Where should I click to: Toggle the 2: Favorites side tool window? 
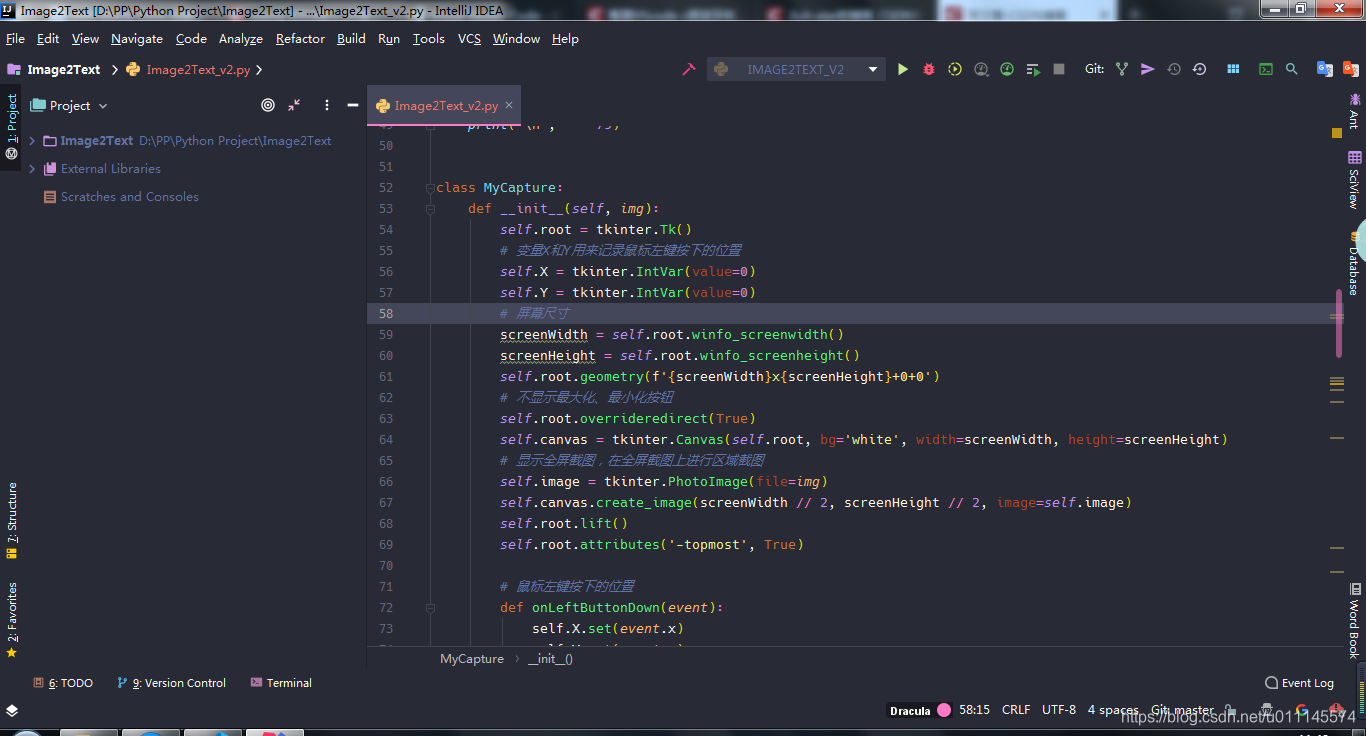11,619
